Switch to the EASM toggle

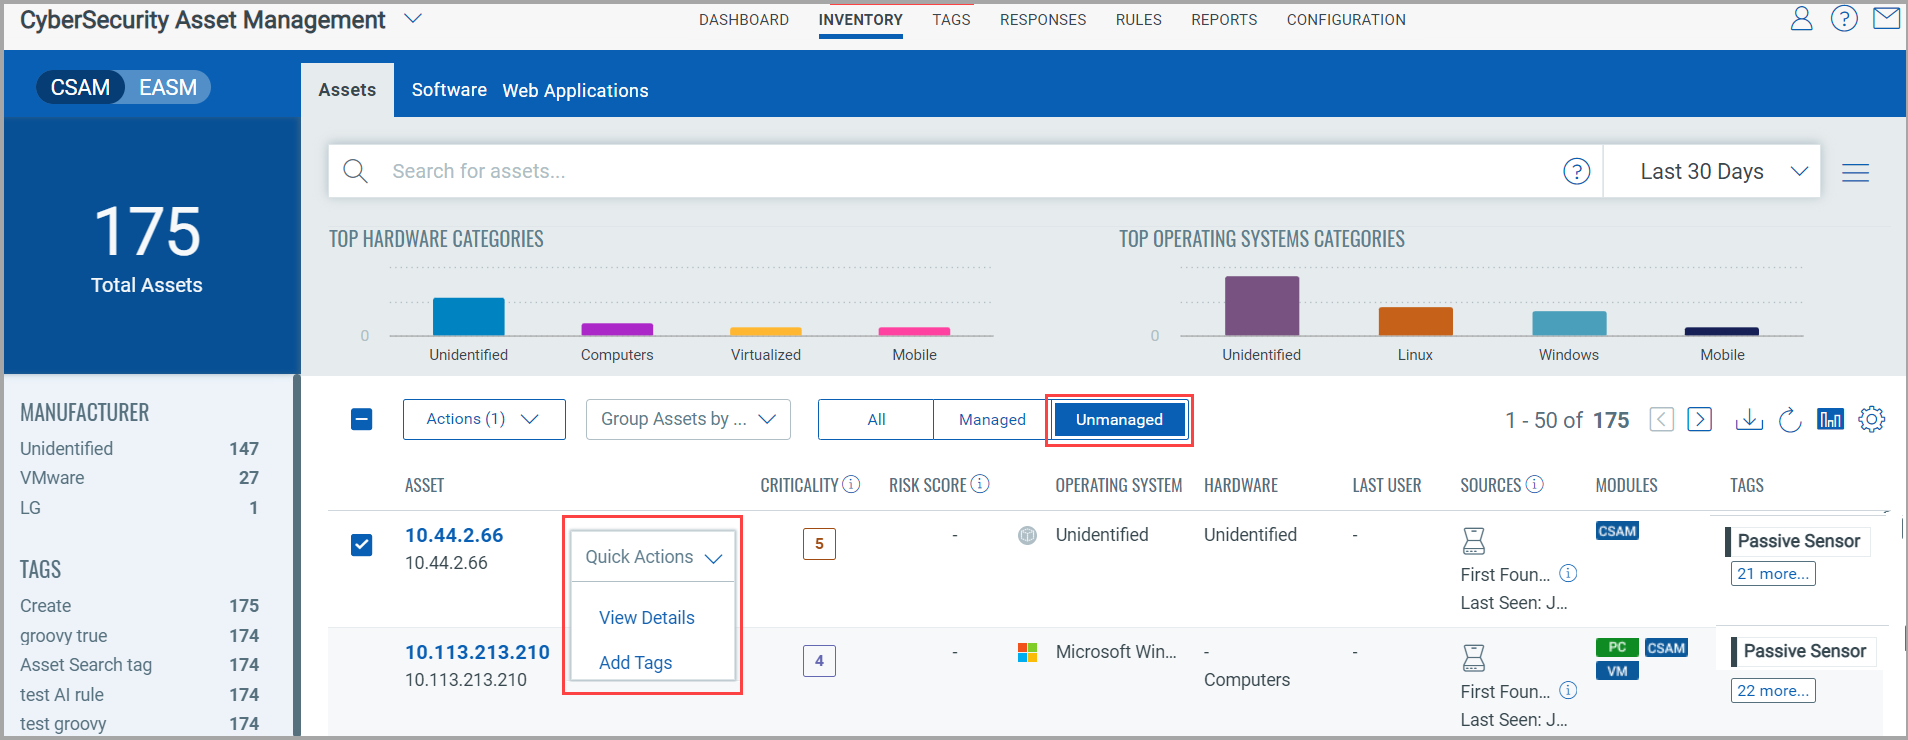pos(168,87)
